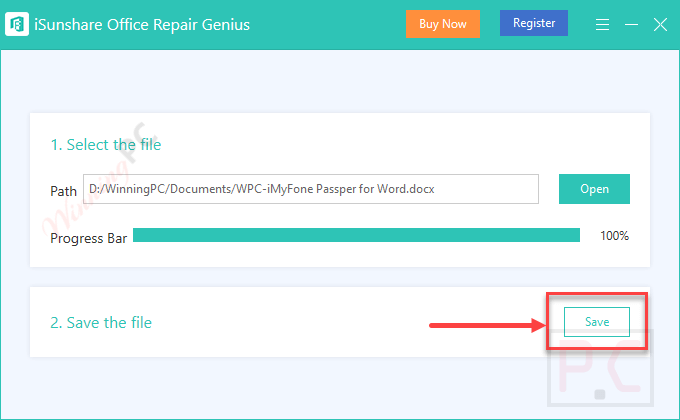The image size is (680, 420).
Task: Close the Office Repair Genius window
Action: pyautogui.click(x=660, y=24)
